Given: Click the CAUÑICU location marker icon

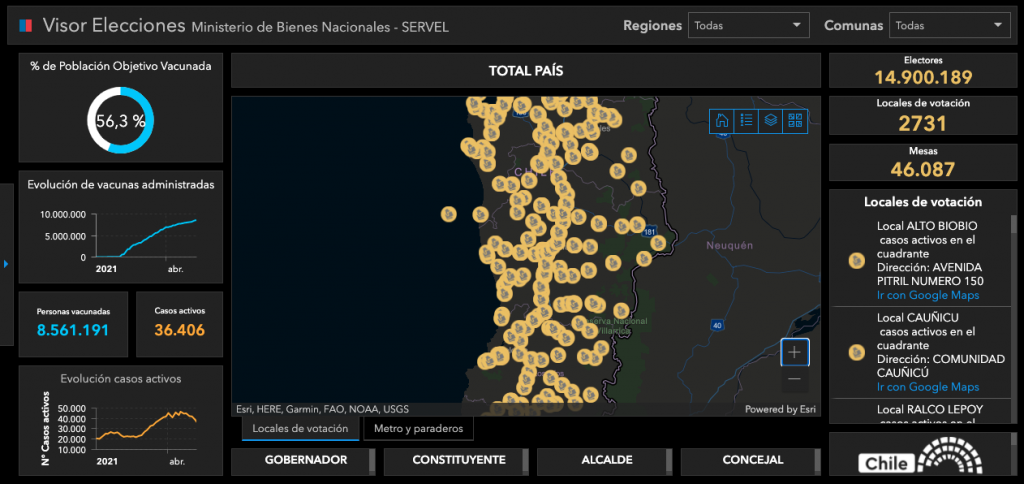Looking at the screenshot, I should [x=856, y=352].
